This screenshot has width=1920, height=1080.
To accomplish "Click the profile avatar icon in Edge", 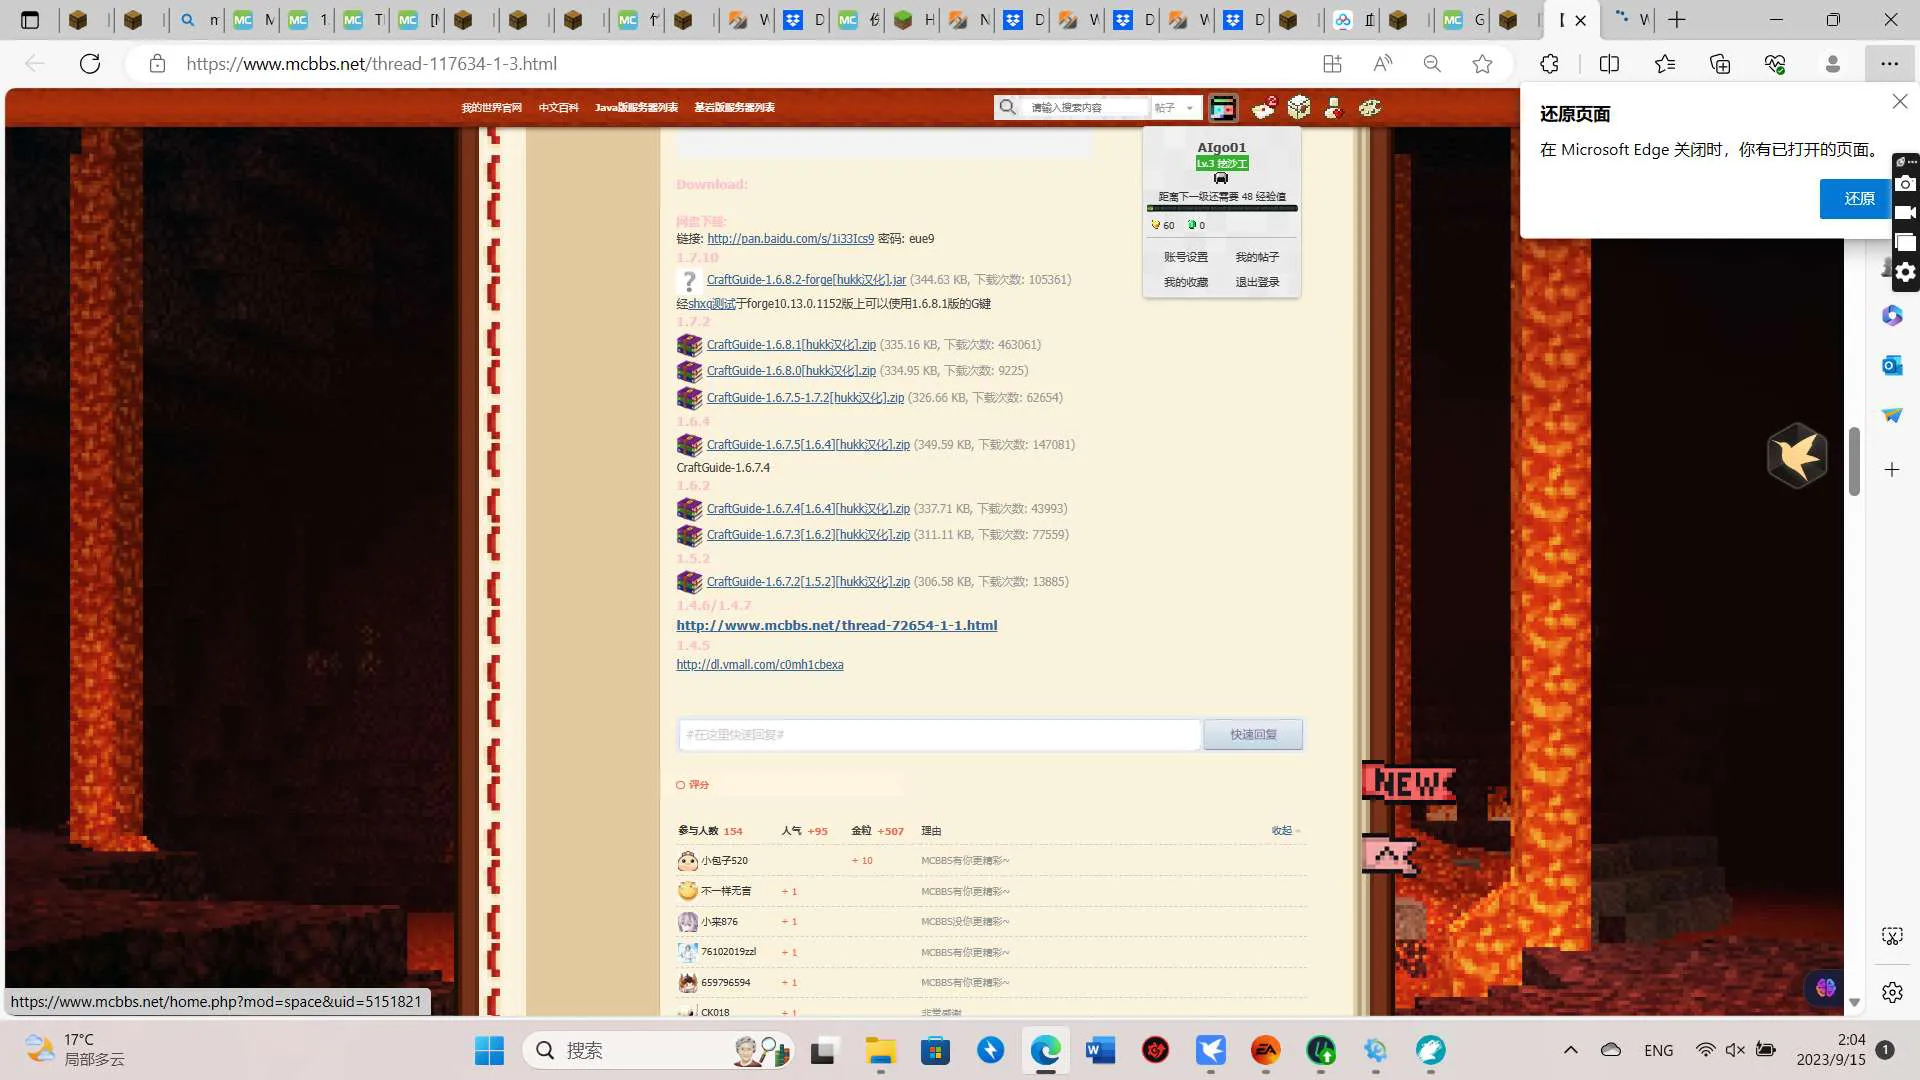I will pyautogui.click(x=1833, y=64).
